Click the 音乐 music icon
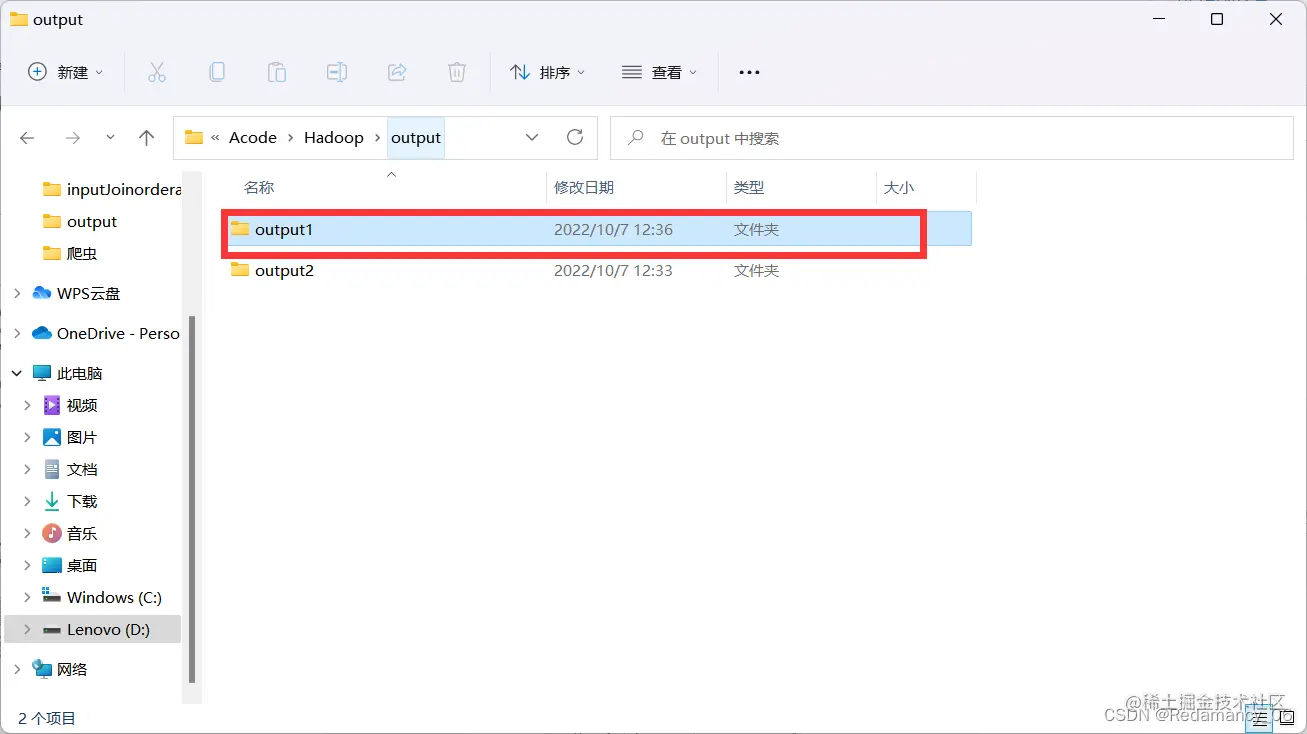The height and width of the screenshot is (734, 1307). [x=52, y=533]
